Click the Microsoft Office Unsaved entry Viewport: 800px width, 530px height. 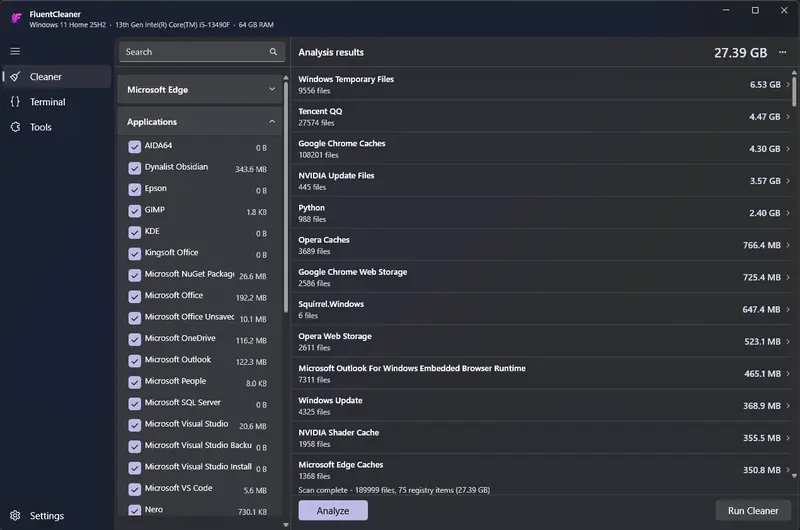200,318
